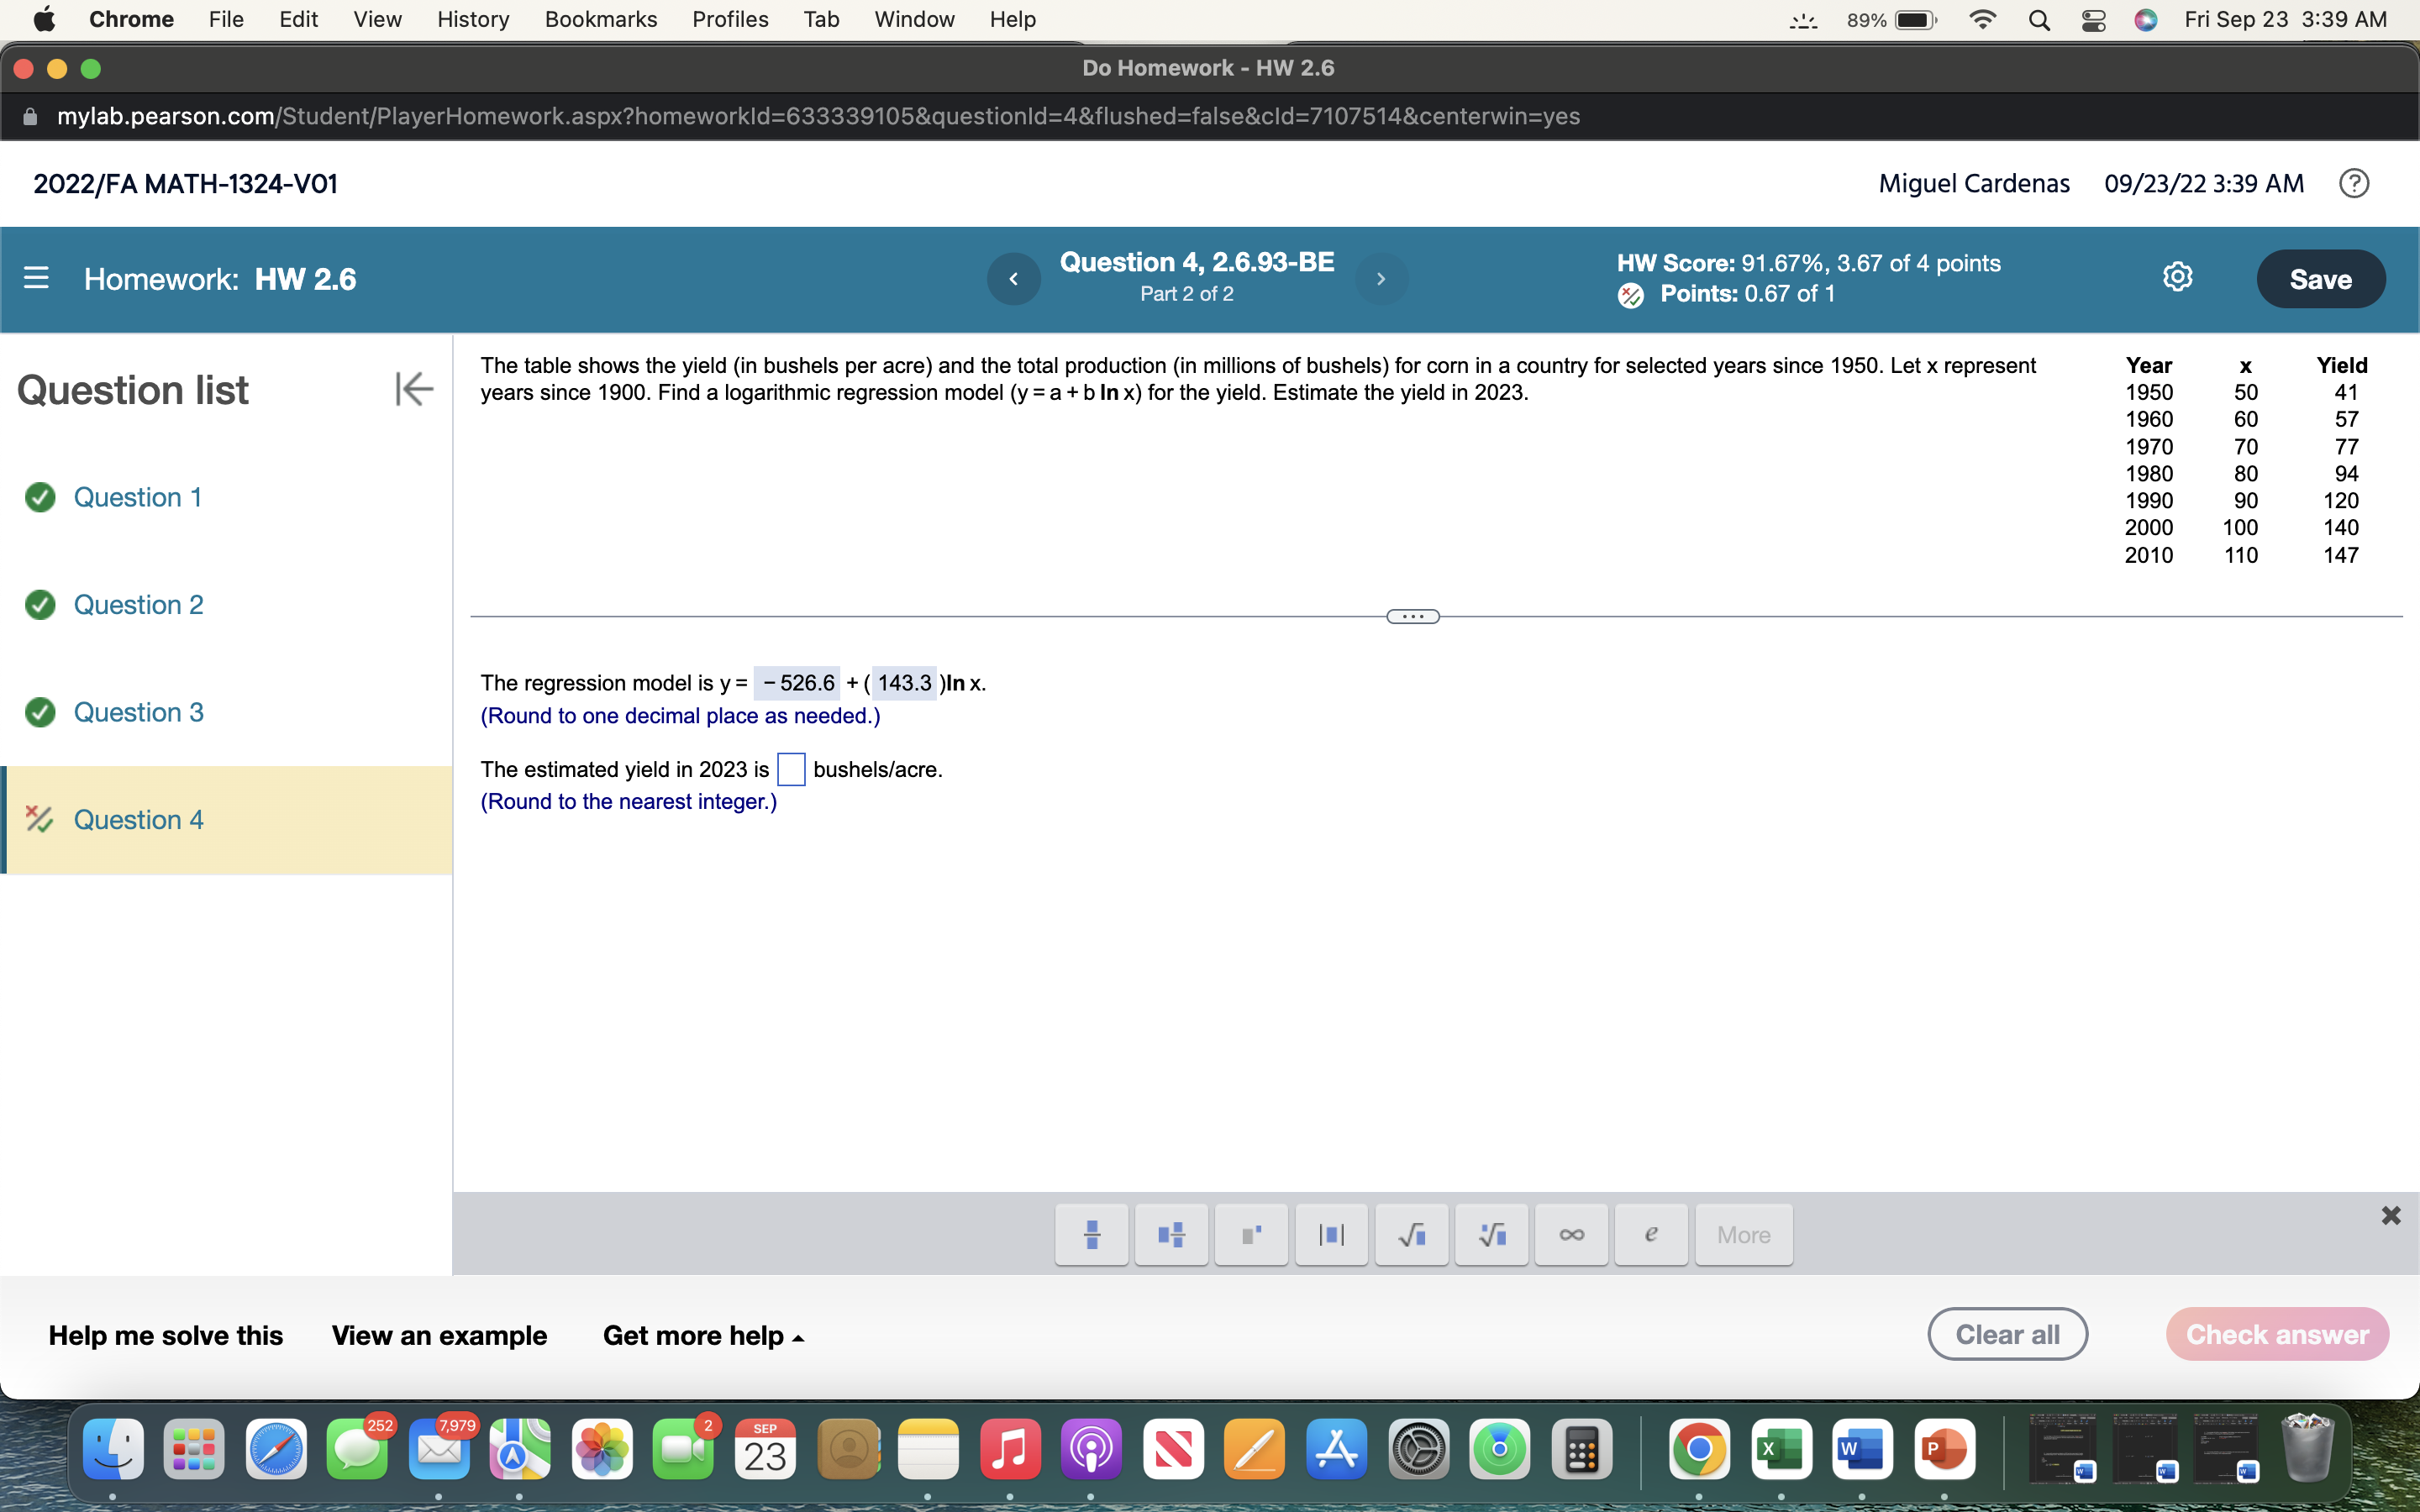
Task: Open help via the question mark icon
Action: [2355, 183]
